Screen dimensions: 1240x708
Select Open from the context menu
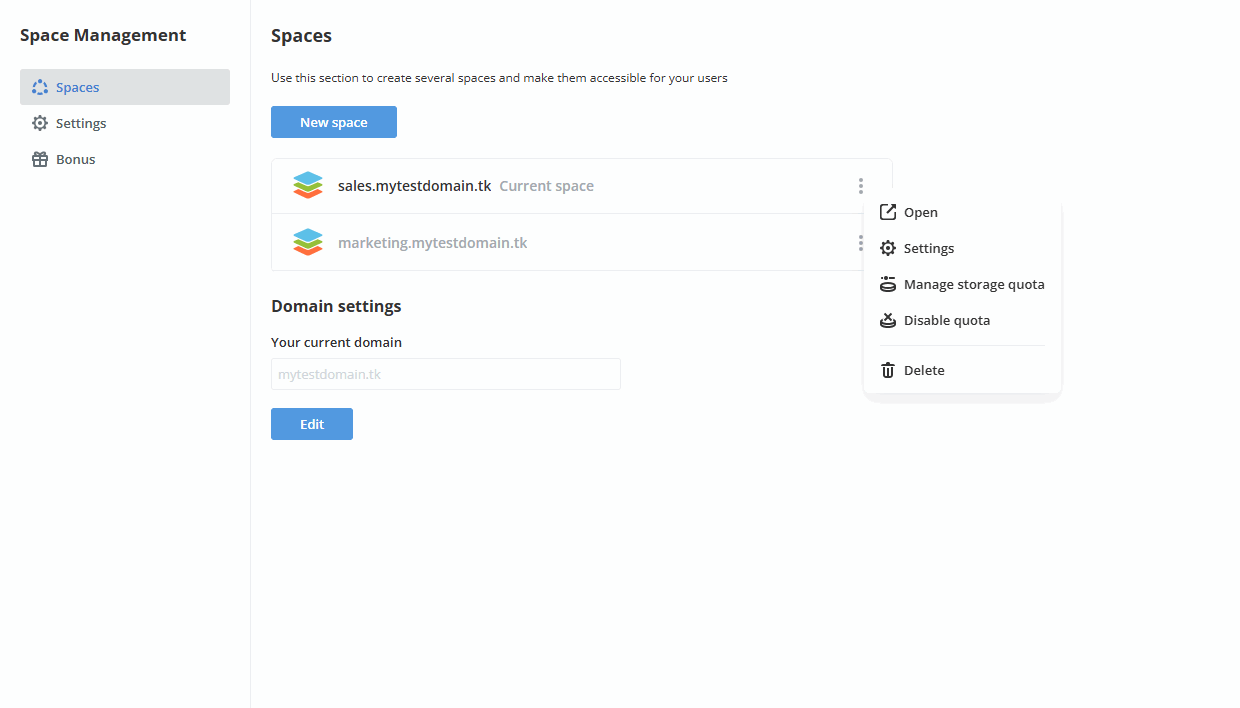point(921,212)
